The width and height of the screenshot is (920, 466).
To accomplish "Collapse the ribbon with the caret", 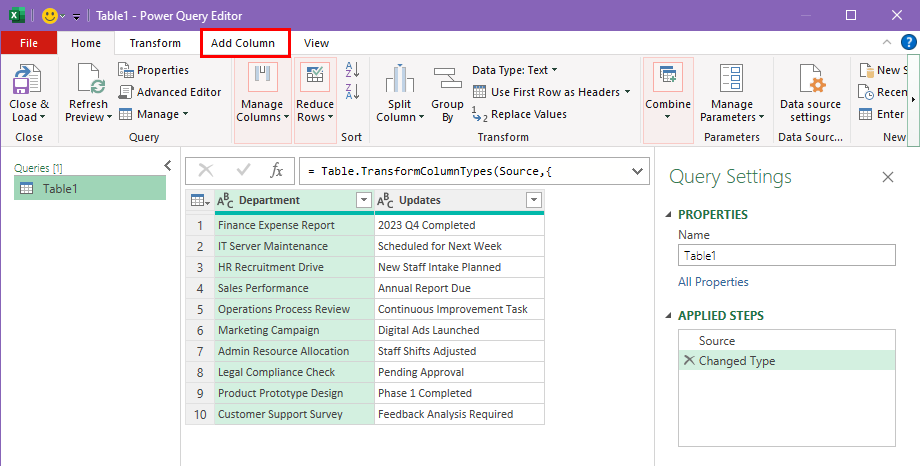I will 887,42.
